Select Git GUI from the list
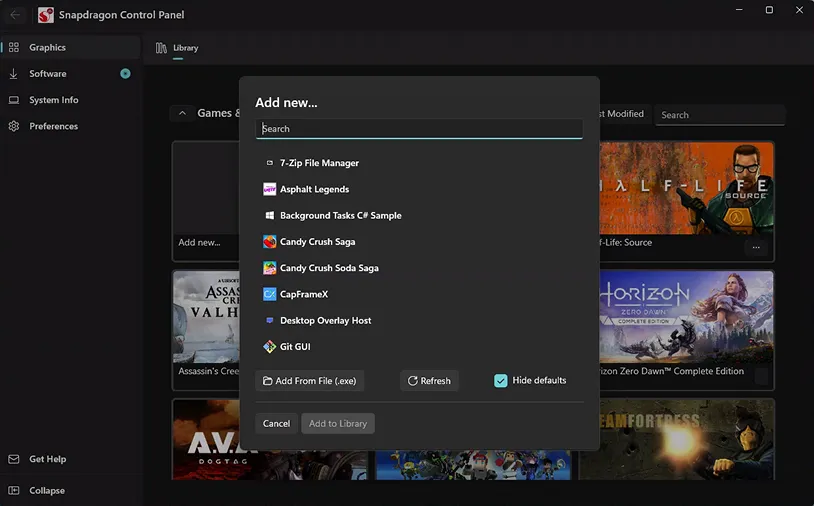Image resolution: width=814 pixels, height=506 pixels. (295, 347)
